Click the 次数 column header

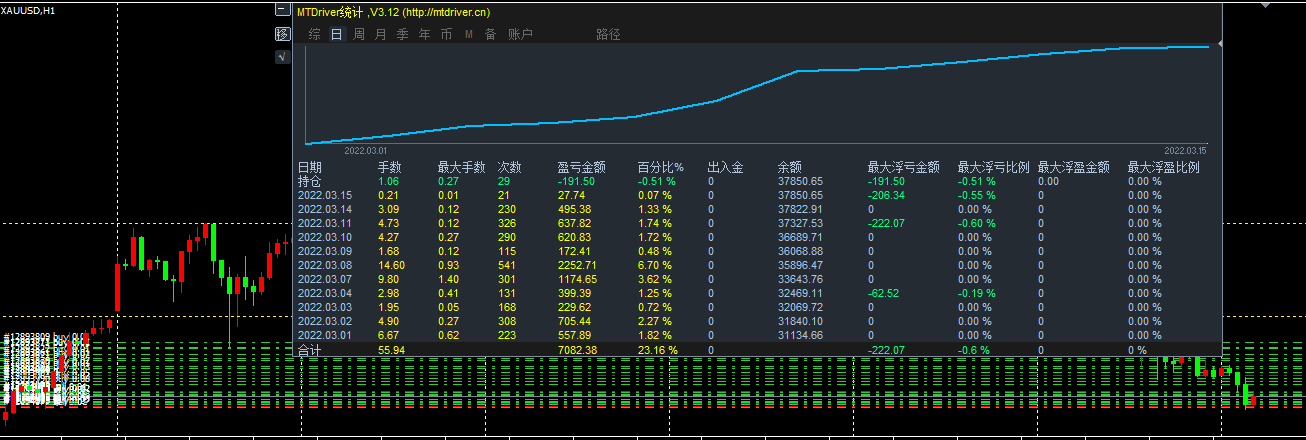(x=510, y=168)
